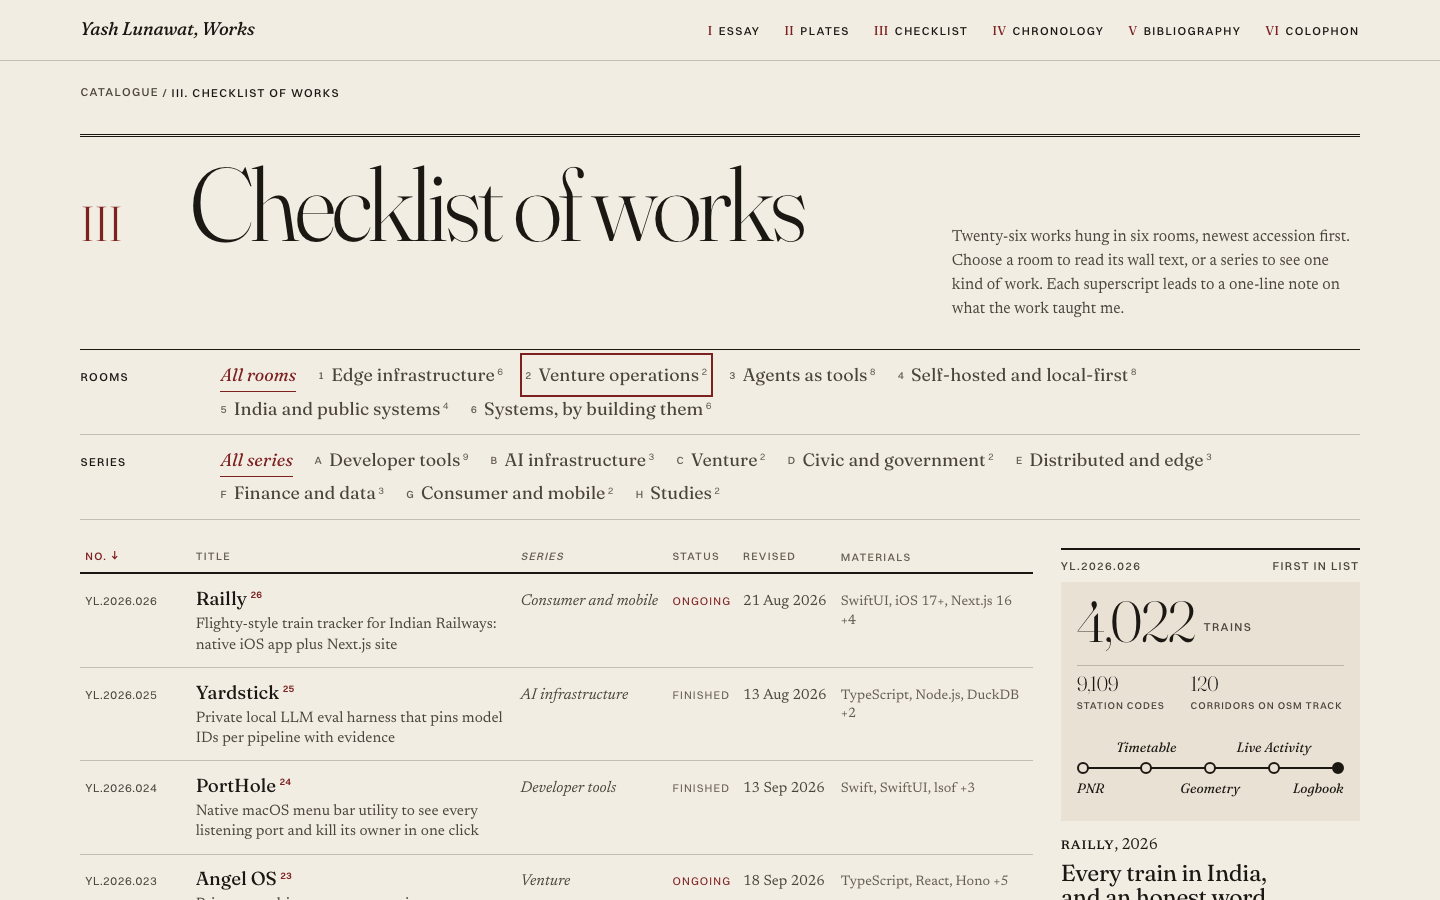Viewport: 1440px width, 900px height.
Task: Jump to the Logbook filled timeline dot
Action: point(1338,768)
